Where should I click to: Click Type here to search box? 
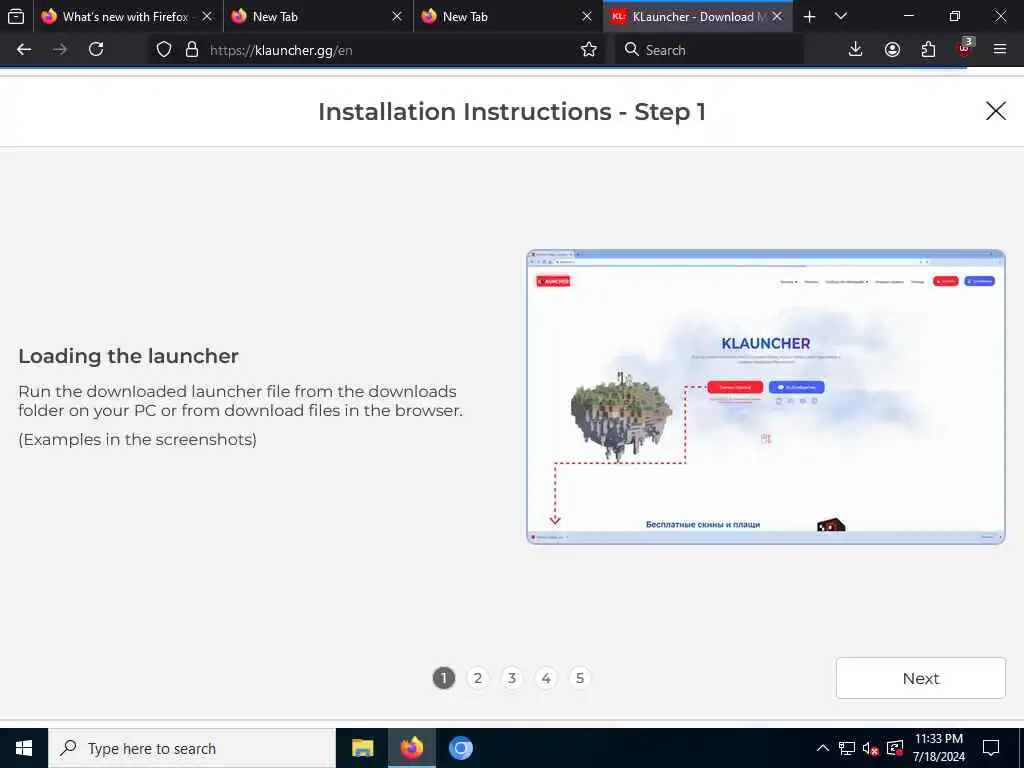click(192, 748)
